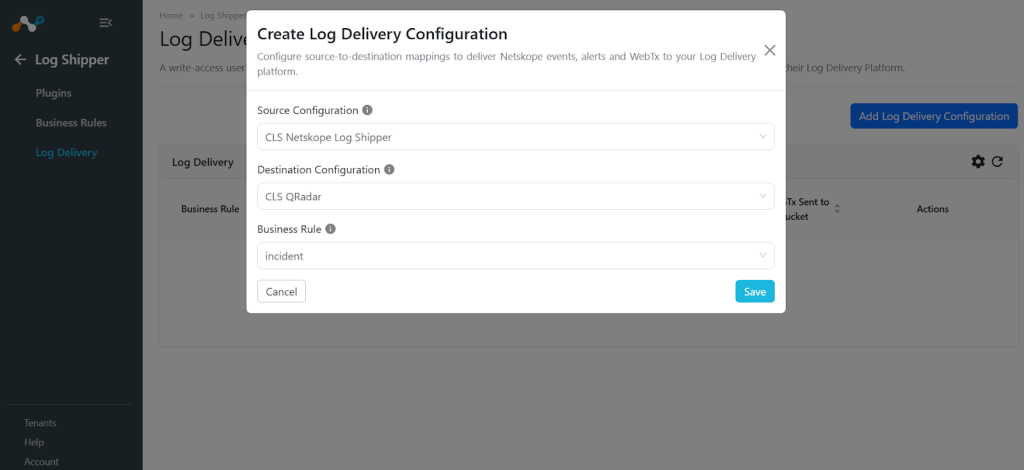Show Business Rule info icon
Viewport: 1024px width, 470px height.
pos(330,229)
